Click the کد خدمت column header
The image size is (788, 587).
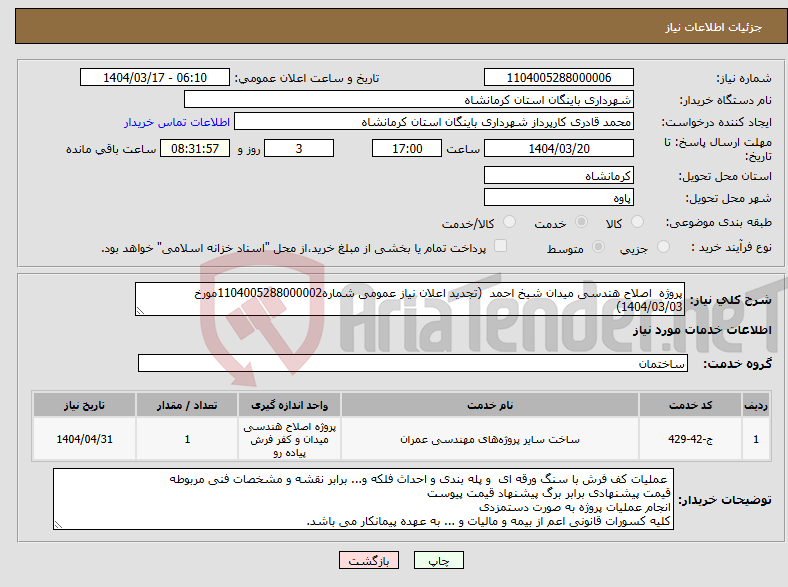[691, 405]
